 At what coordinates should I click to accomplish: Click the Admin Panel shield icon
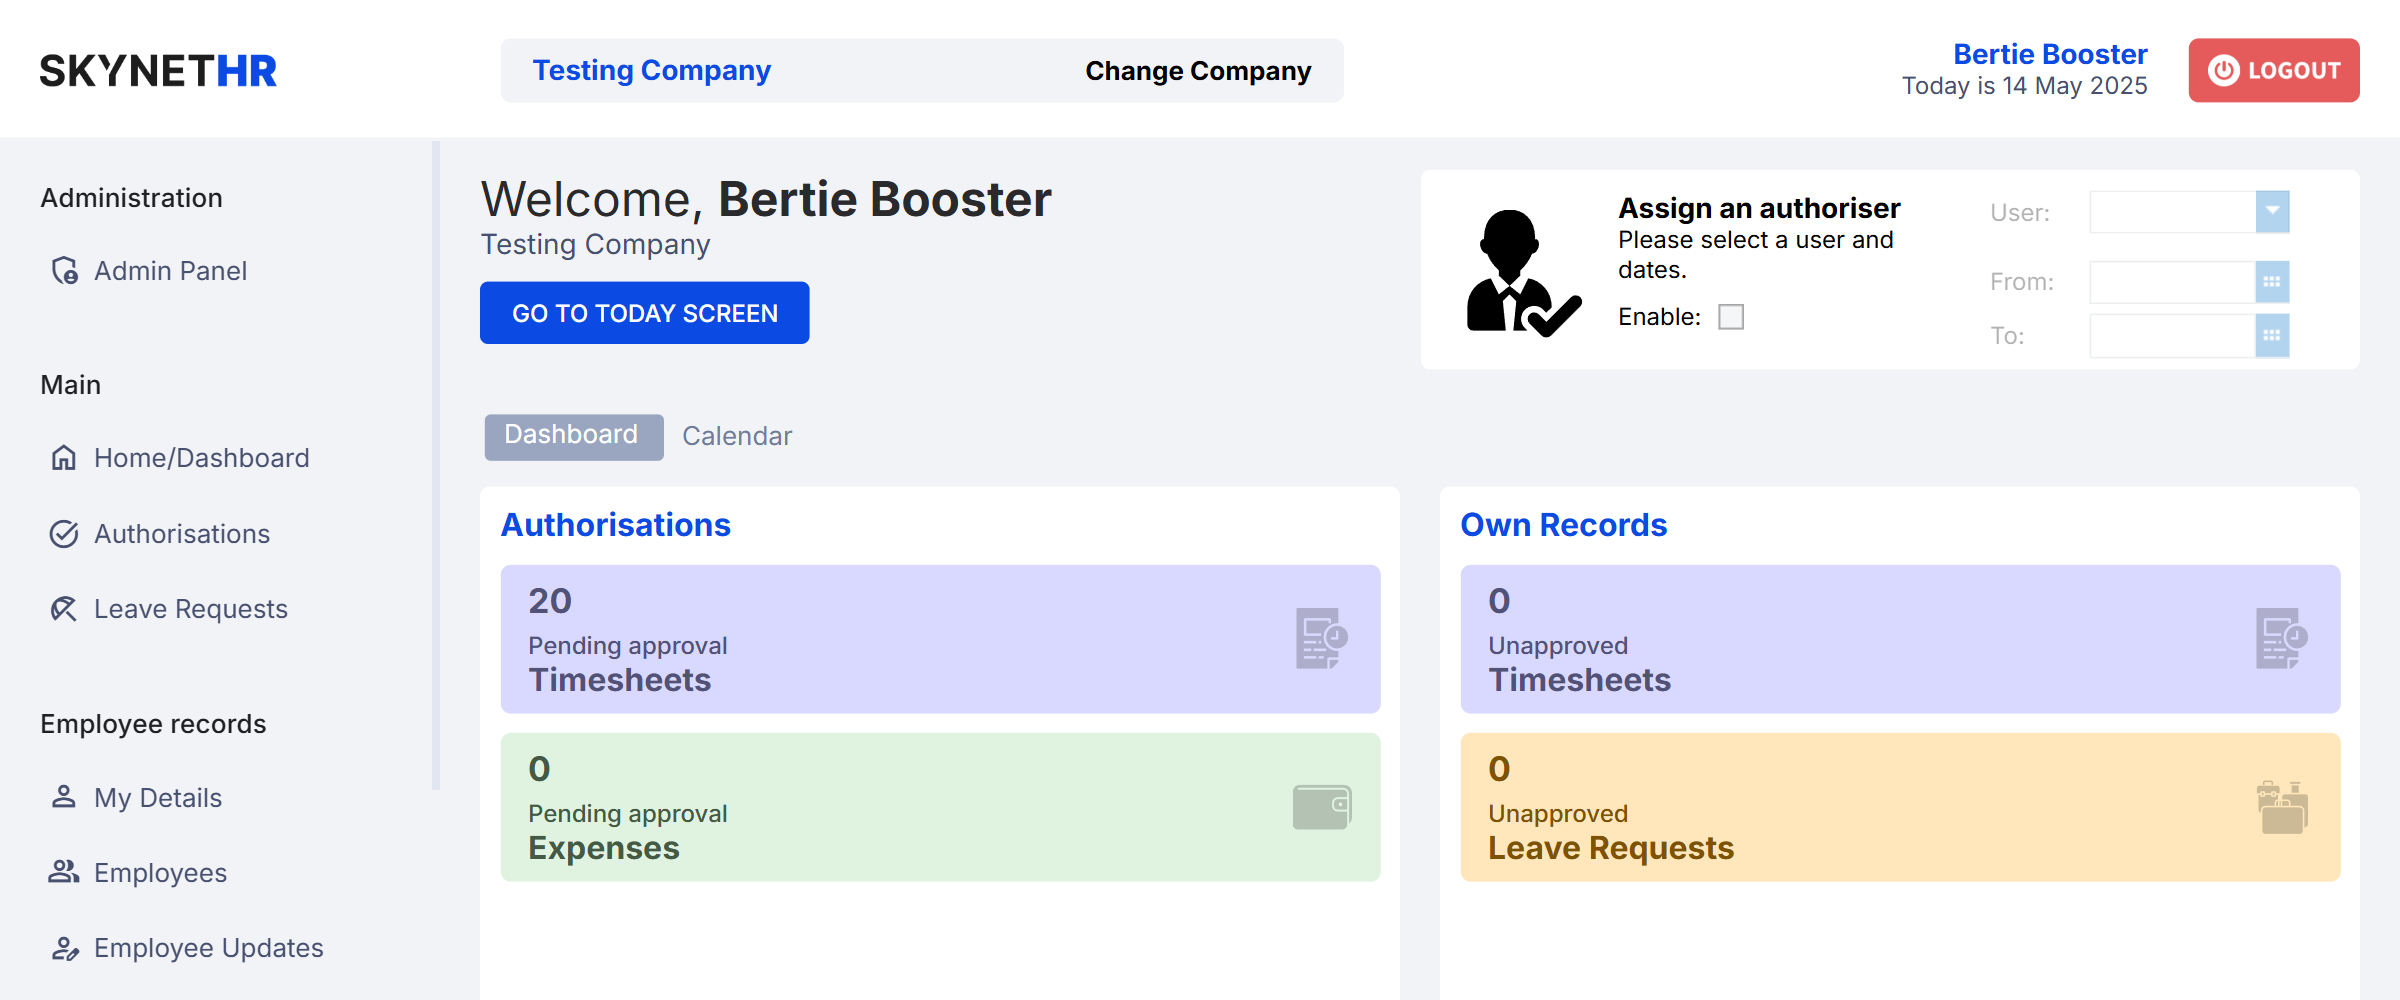65,271
